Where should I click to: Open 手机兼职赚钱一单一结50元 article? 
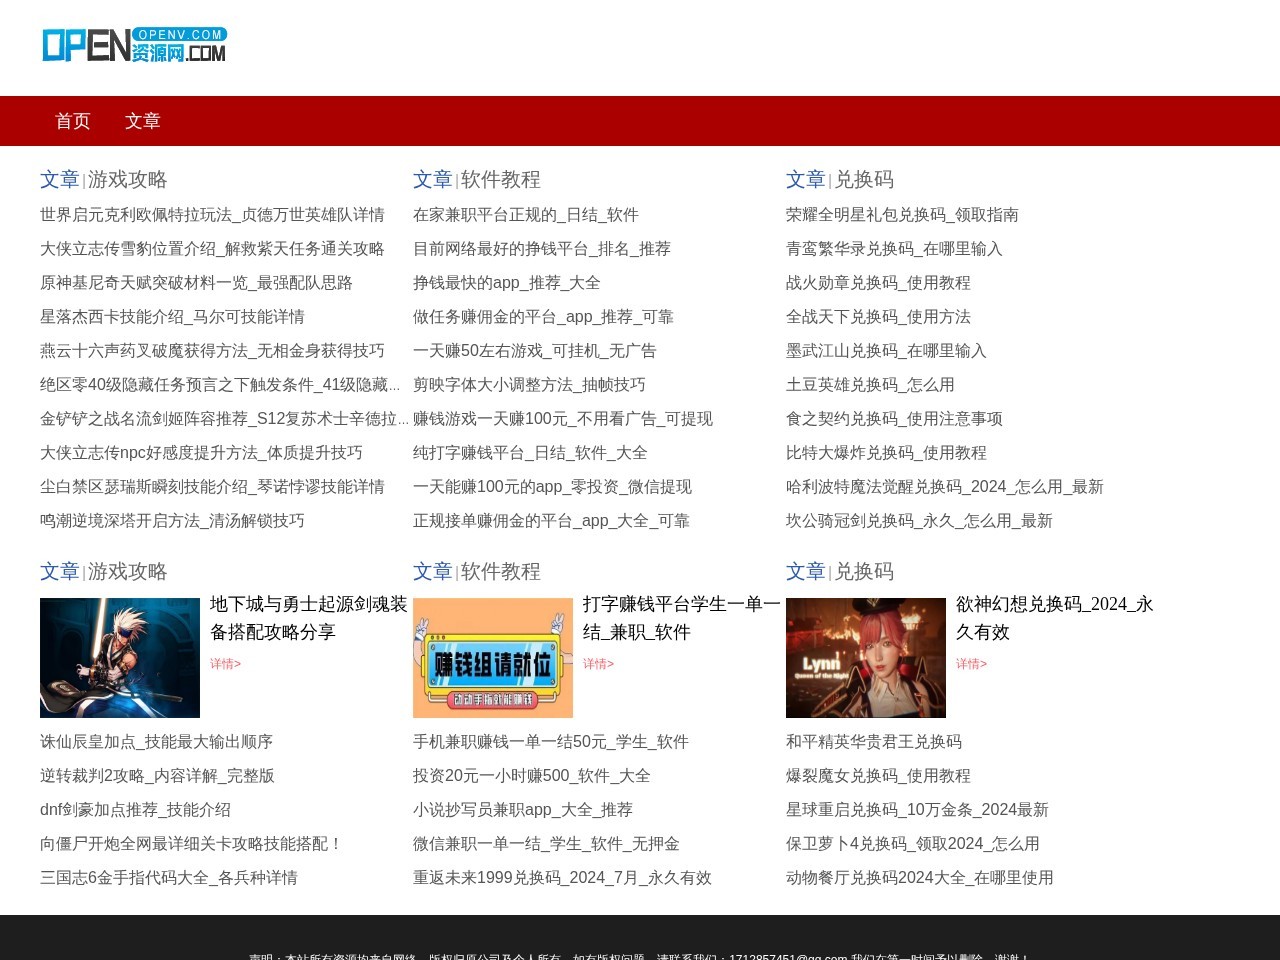(x=551, y=742)
